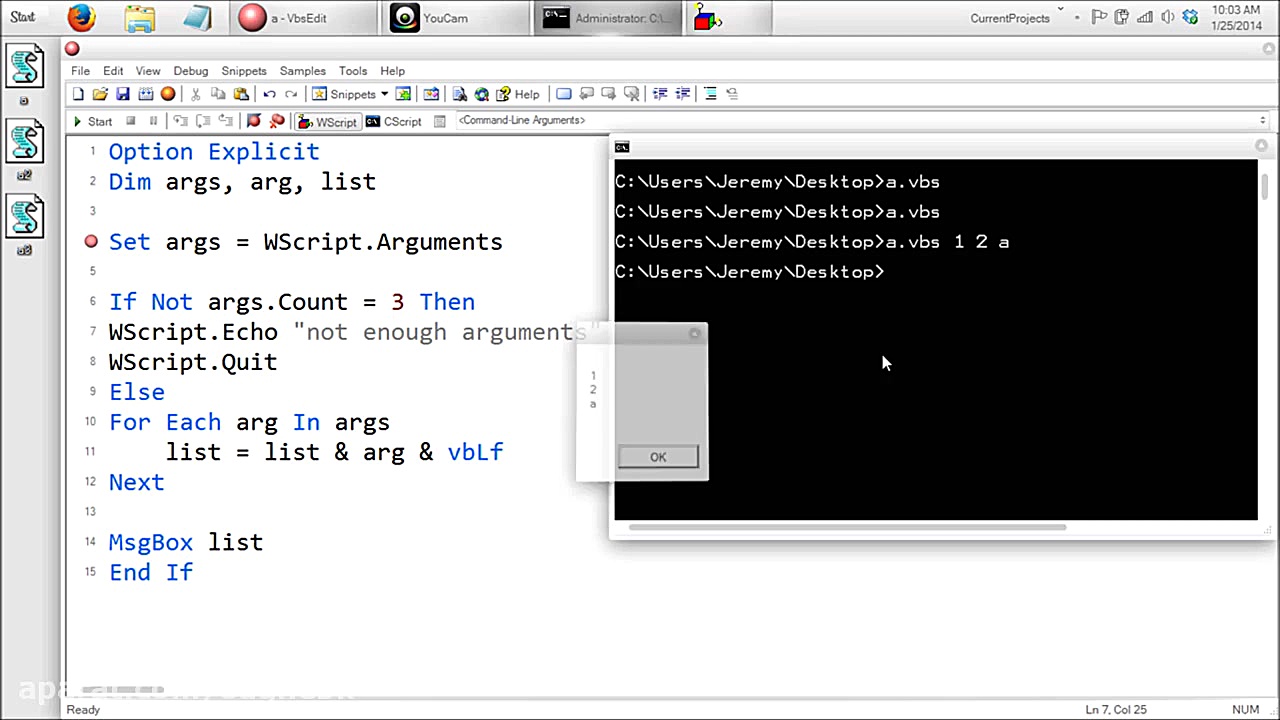This screenshot has width=1280, height=720.
Task: Cut selection with the scissors icon
Action: pyautogui.click(x=195, y=94)
